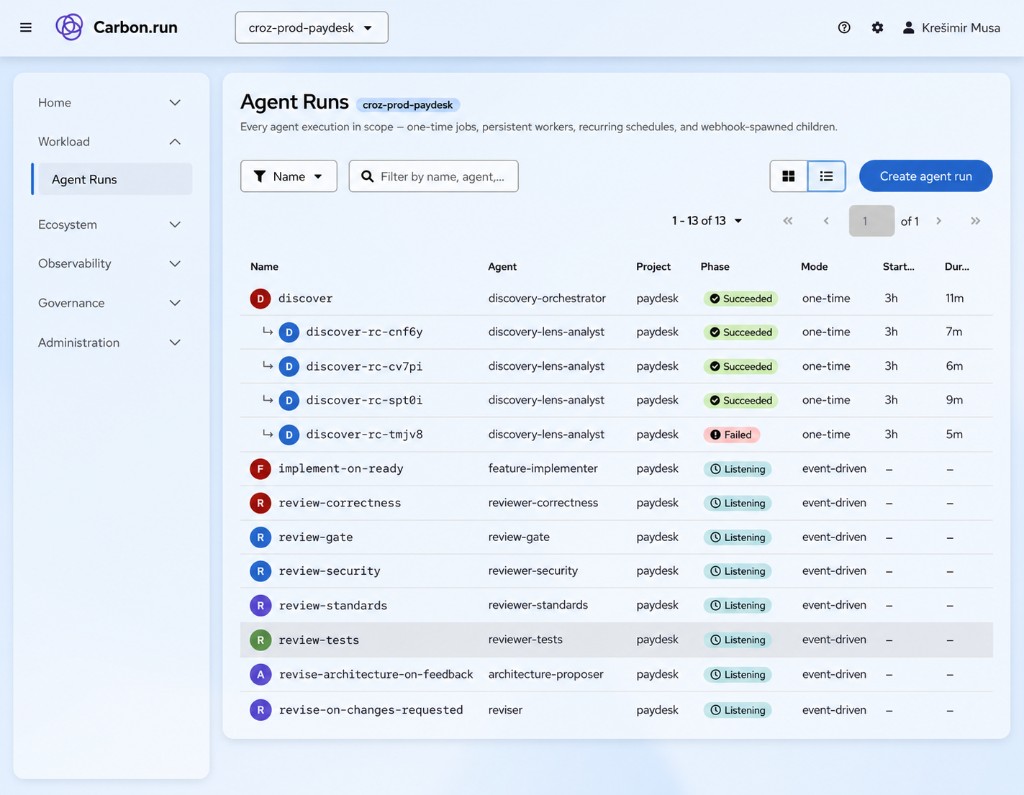Select Agent Runs in the sidebar
The height and width of the screenshot is (795, 1024).
coord(115,179)
